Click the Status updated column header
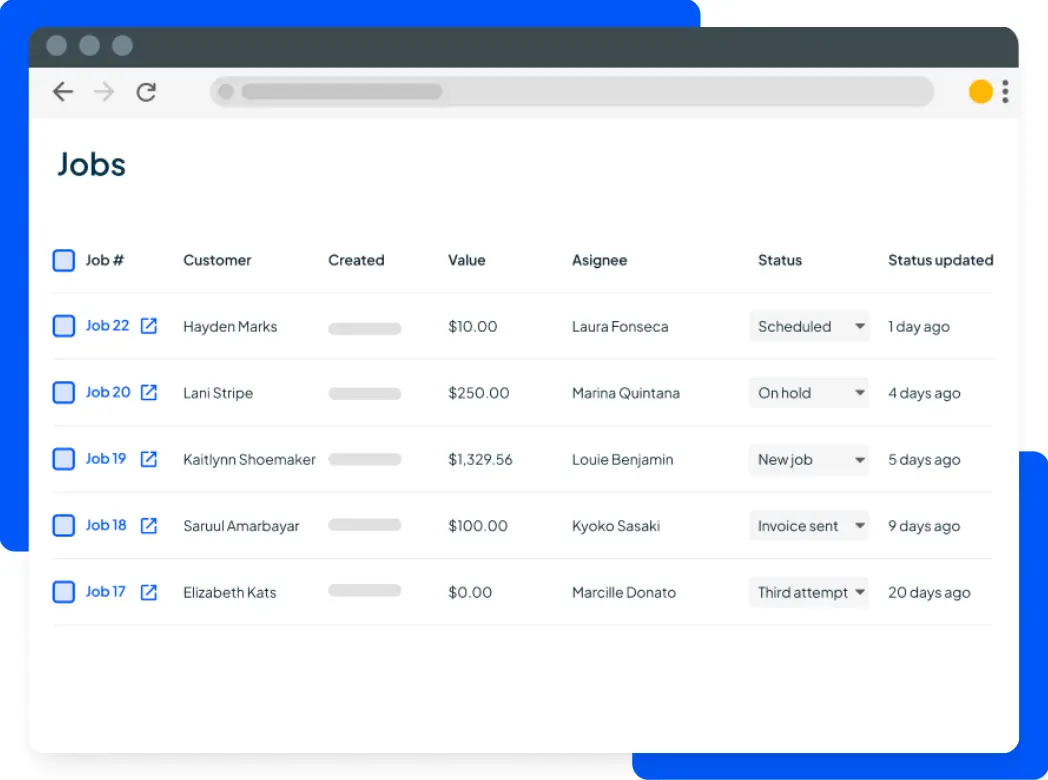1048x780 pixels. point(940,260)
